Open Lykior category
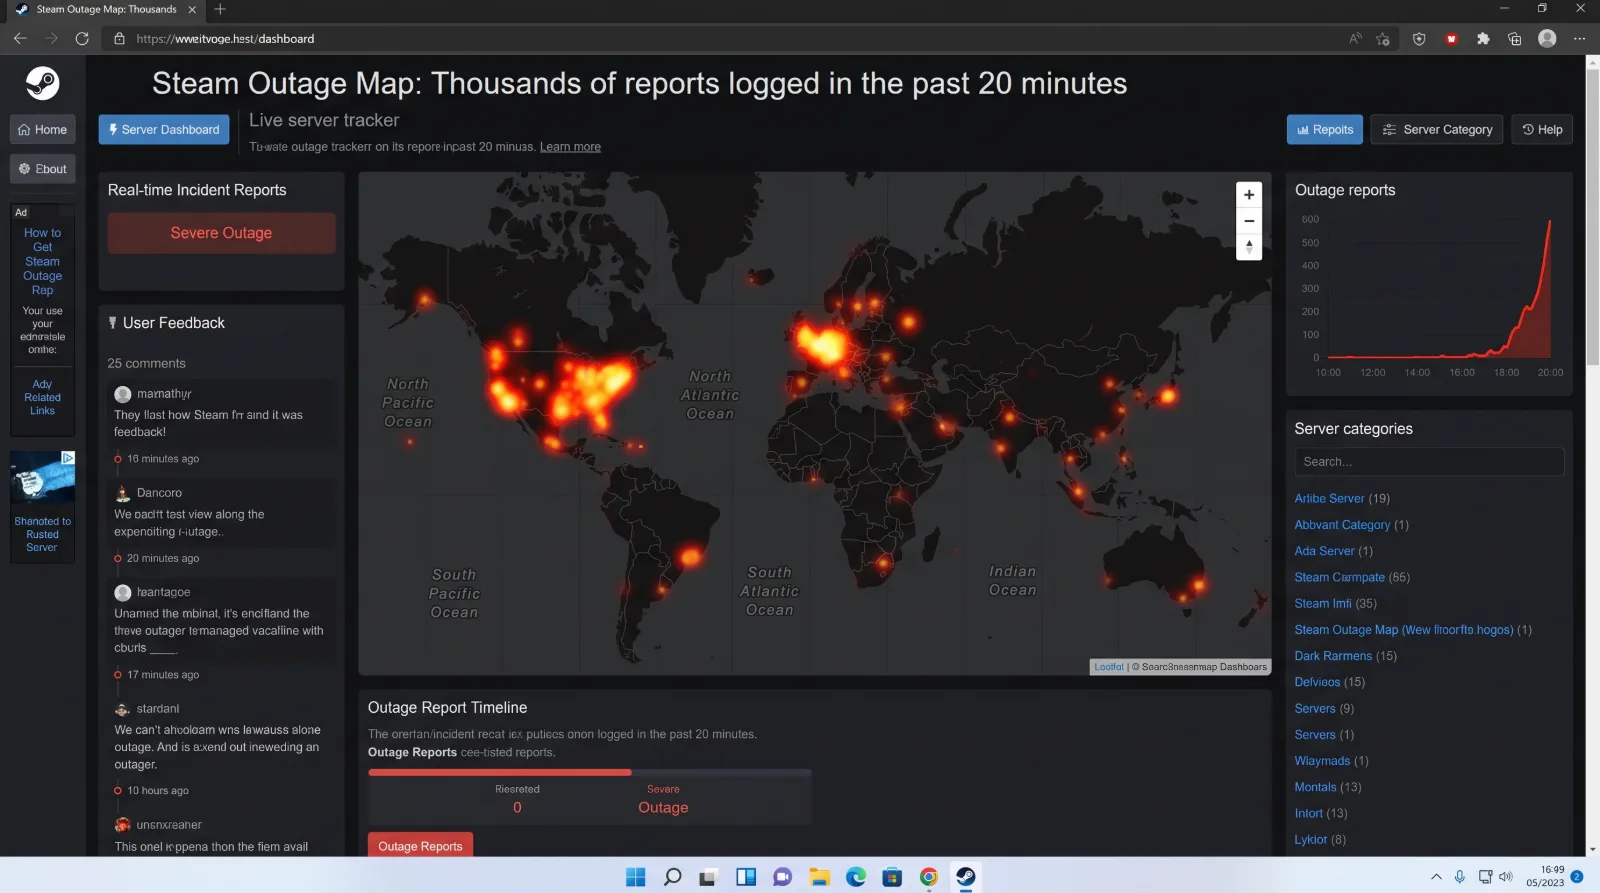 (1310, 840)
